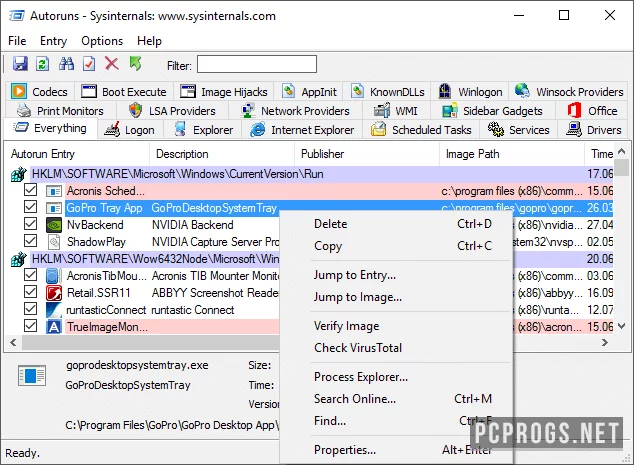This screenshot has height=465, width=634.
Task: Switch to the Winlogon tab
Action: click(x=470, y=92)
